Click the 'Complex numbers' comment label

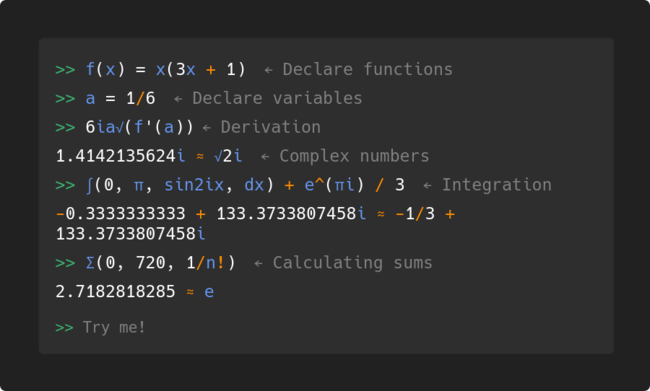tap(354, 156)
